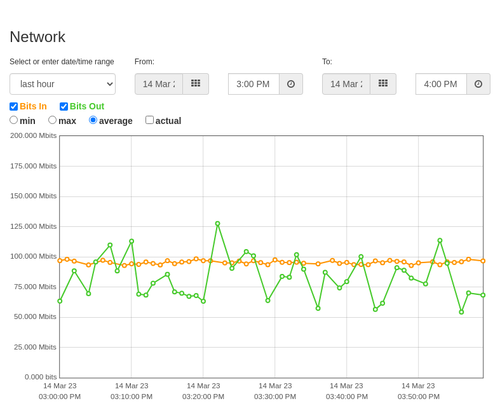
Task: Click the '200.000 Mbits' axis label
Action: tap(33, 136)
